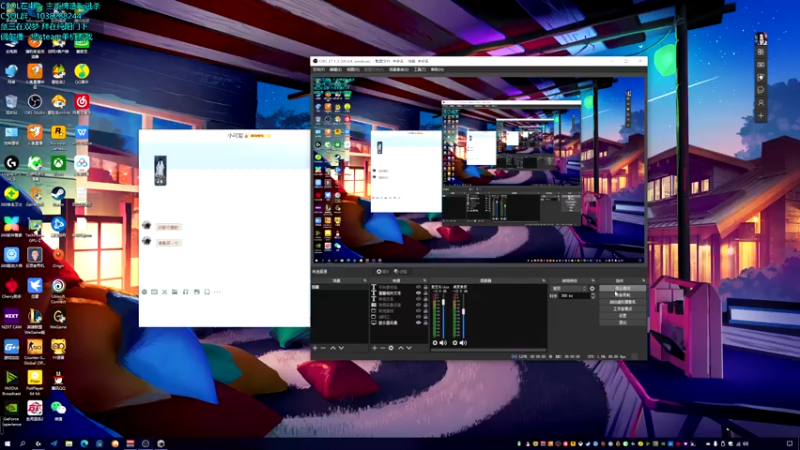Toggle visibility of the display capture source

(418, 323)
